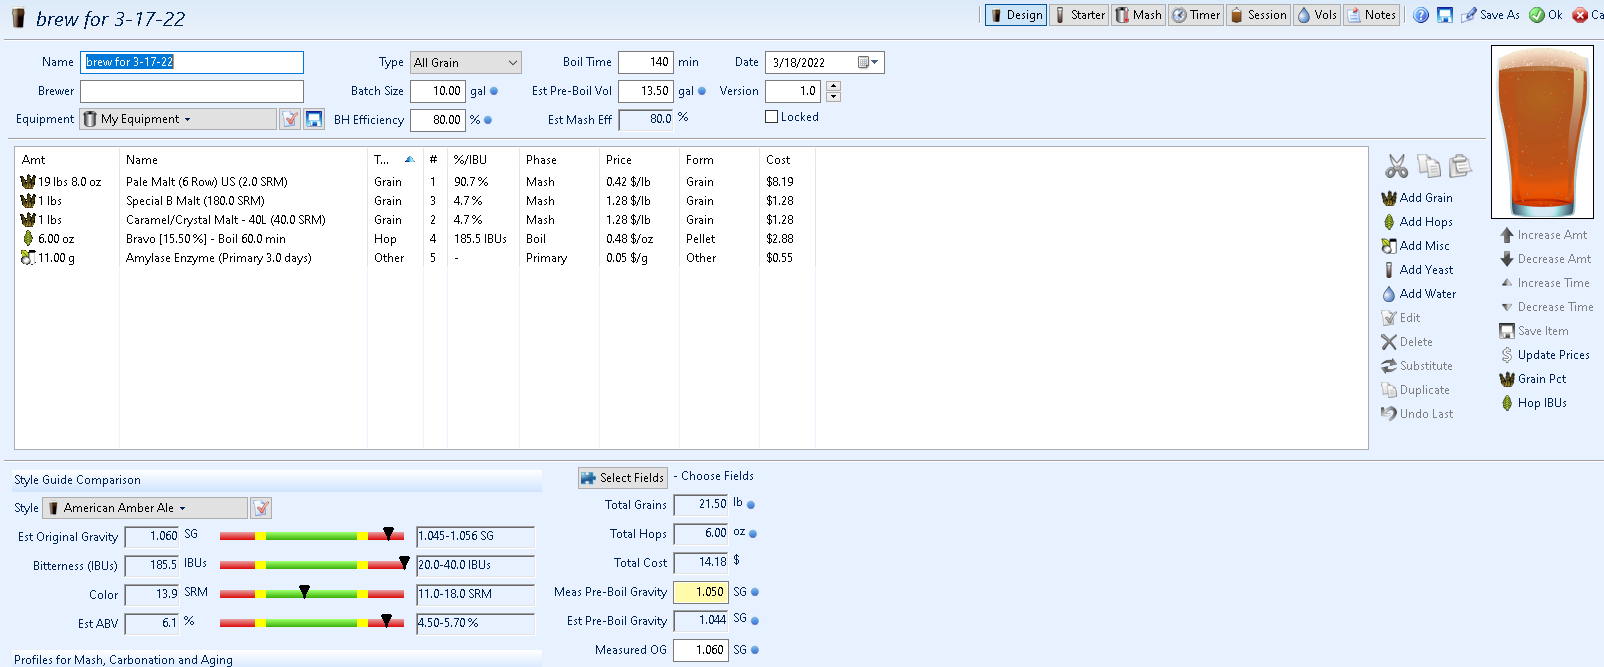This screenshot has width=1604, height=667.
Task: Click Decrease Amt arrow
Action: pos(1545,259)
